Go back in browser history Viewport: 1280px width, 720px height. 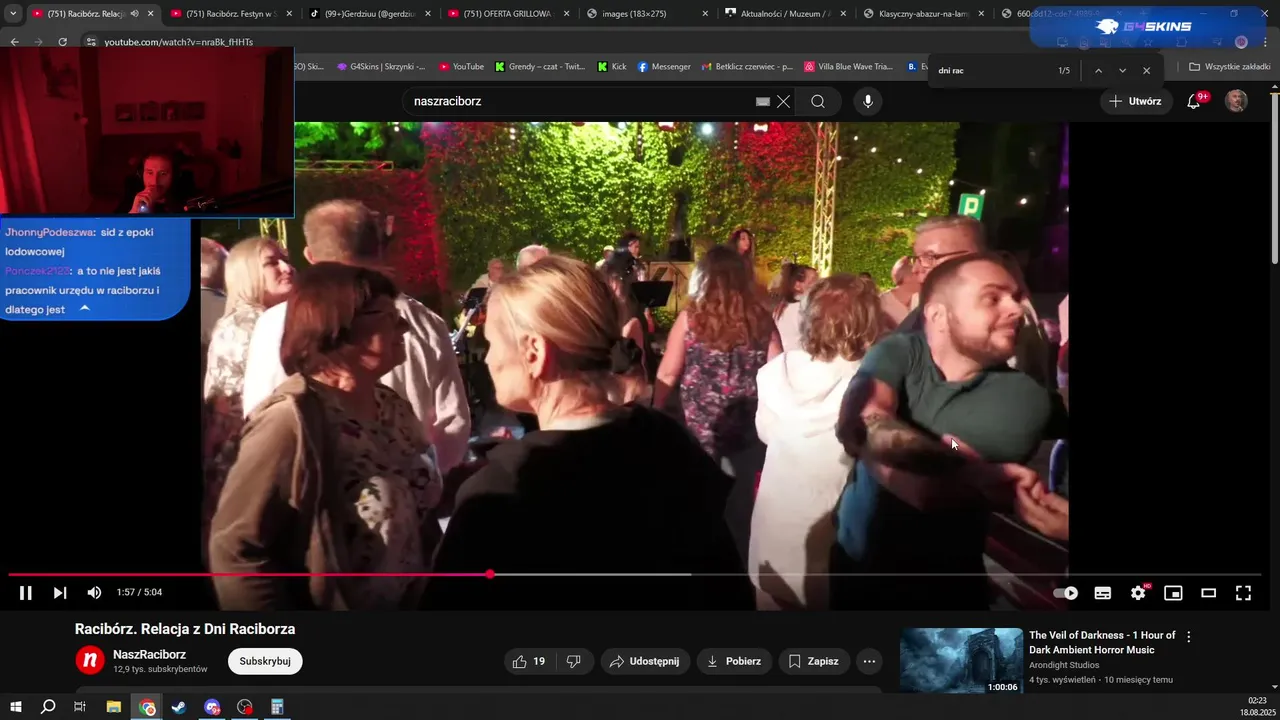14,42
